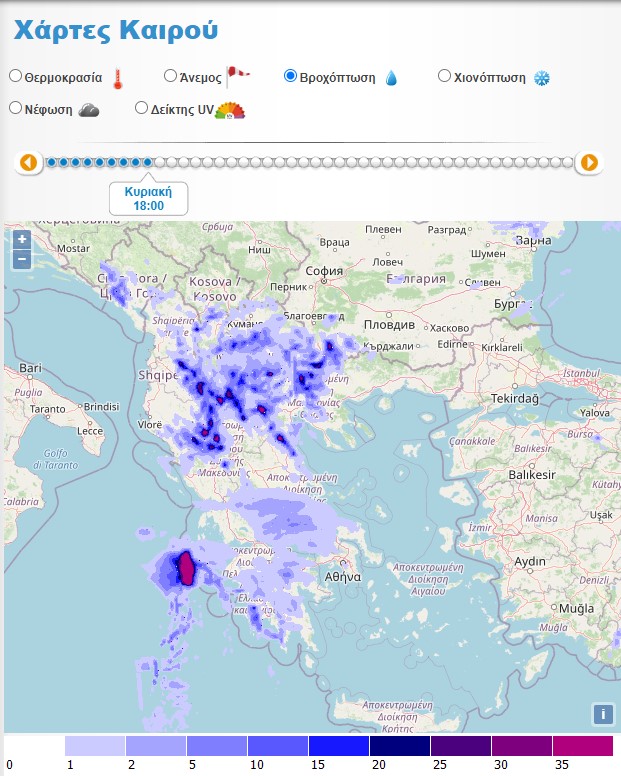
Task: Click the thermometer icon
Action: pyautogui.click(x=118, y=79)
